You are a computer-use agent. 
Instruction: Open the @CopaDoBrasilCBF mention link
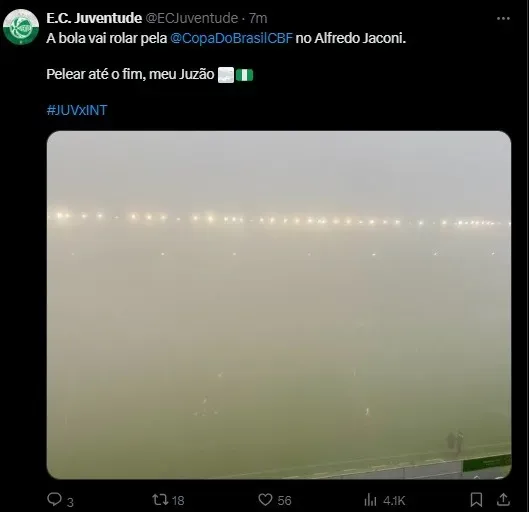[x=231, y=38]
